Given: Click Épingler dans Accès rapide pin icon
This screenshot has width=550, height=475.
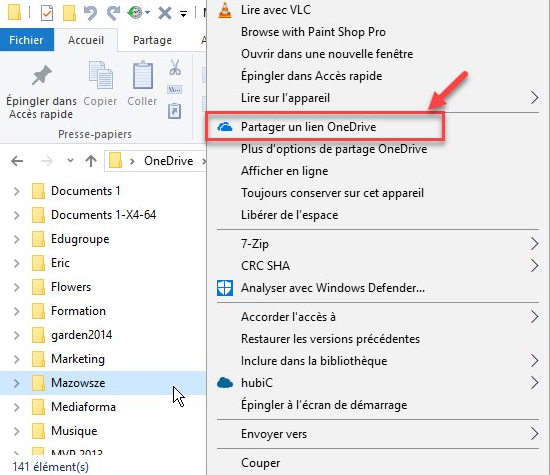Looking at the screenshot, I should point(41,75).
